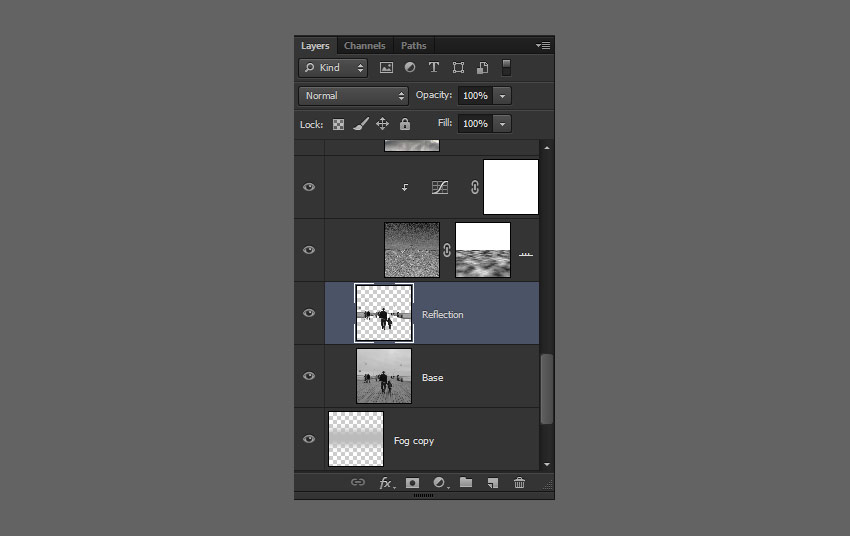850x536 pixels.
Task: Click the layer list scroll down arrow
Action: point(546,464)
